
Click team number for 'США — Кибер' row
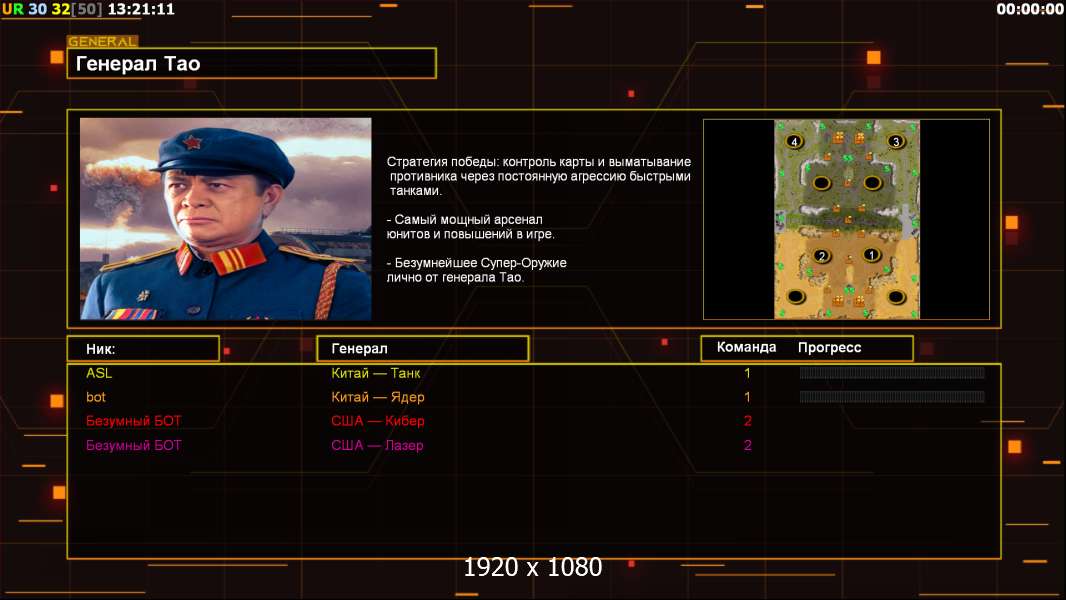(x=747, y=421)
